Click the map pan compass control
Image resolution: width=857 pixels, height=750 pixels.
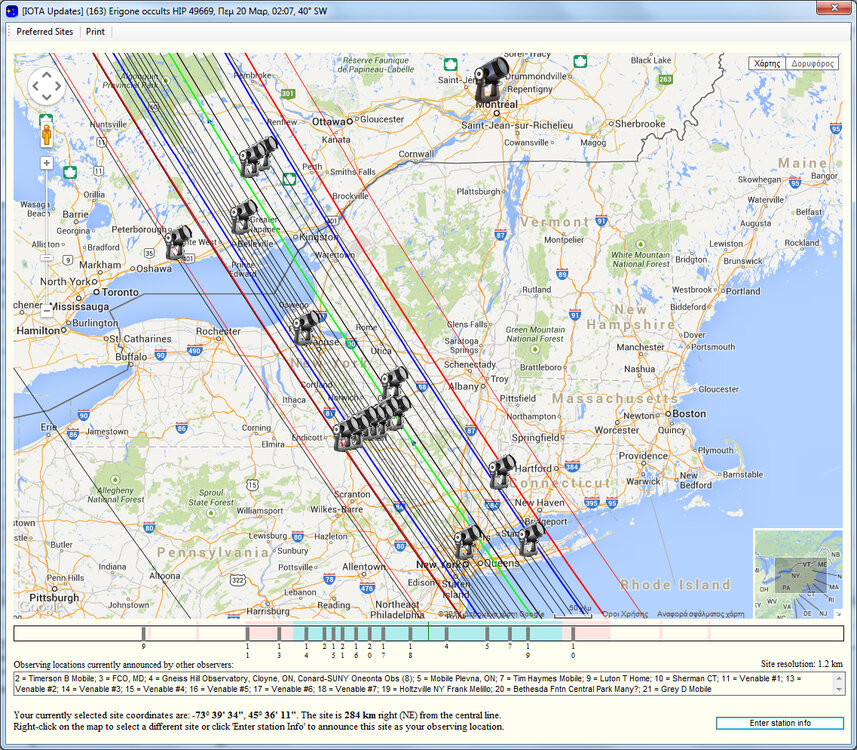[x=45, y=87]
